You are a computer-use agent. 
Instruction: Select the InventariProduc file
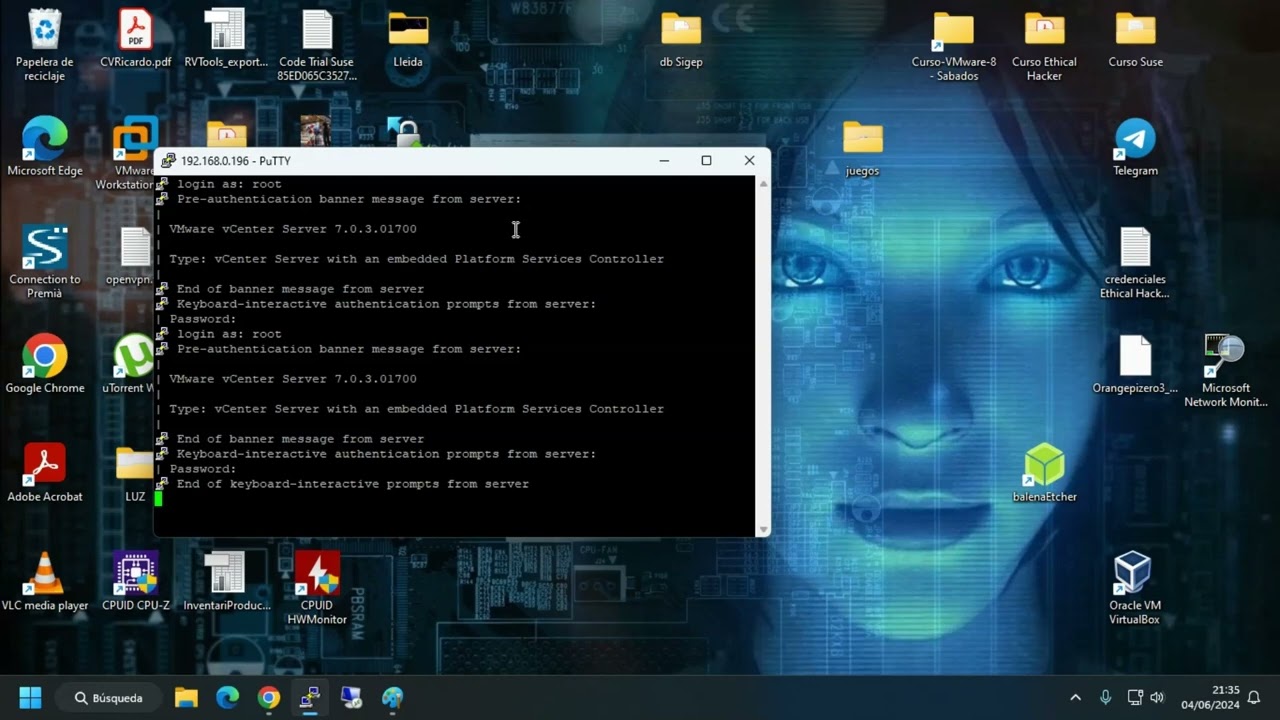tap(226, 582)
